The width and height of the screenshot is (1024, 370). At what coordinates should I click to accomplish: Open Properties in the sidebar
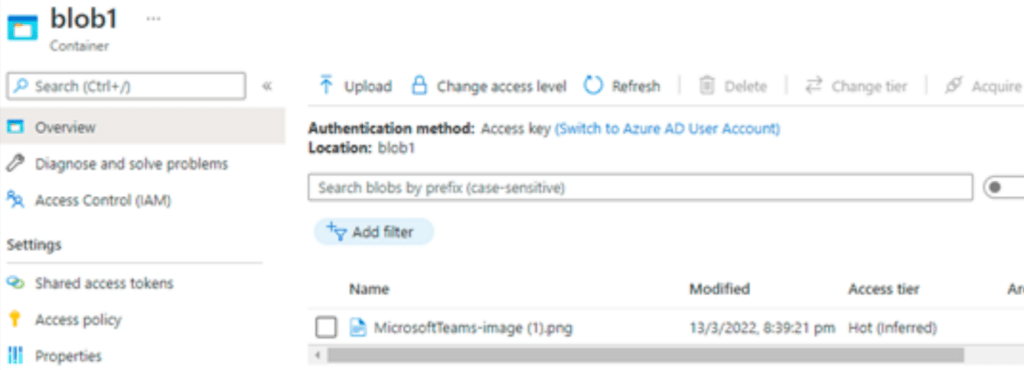tap(69, 356)
